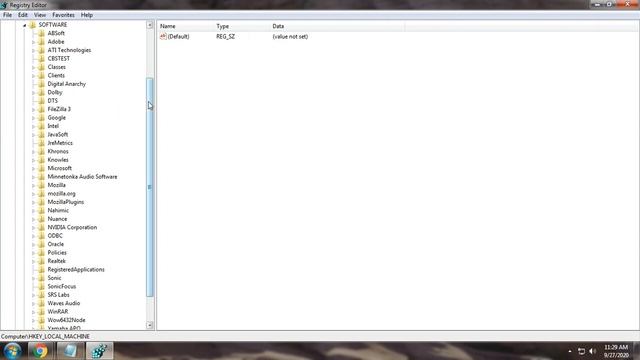The width and height of the screenshot is (640, 360).
Task: Click the tree pane scrollbar thumb
Action: tap(150, 187)
